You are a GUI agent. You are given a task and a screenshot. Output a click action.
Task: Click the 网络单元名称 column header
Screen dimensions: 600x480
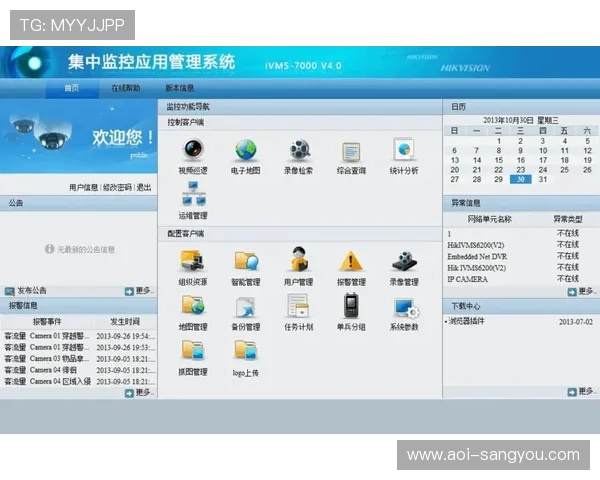tap(489, 219)
